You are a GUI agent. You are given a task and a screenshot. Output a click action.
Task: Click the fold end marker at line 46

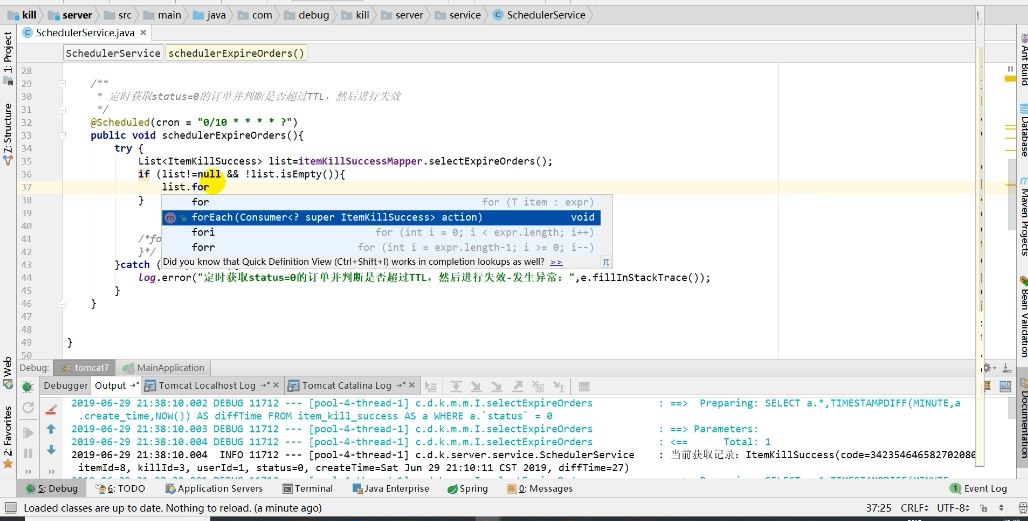click(x=62, y=303)
